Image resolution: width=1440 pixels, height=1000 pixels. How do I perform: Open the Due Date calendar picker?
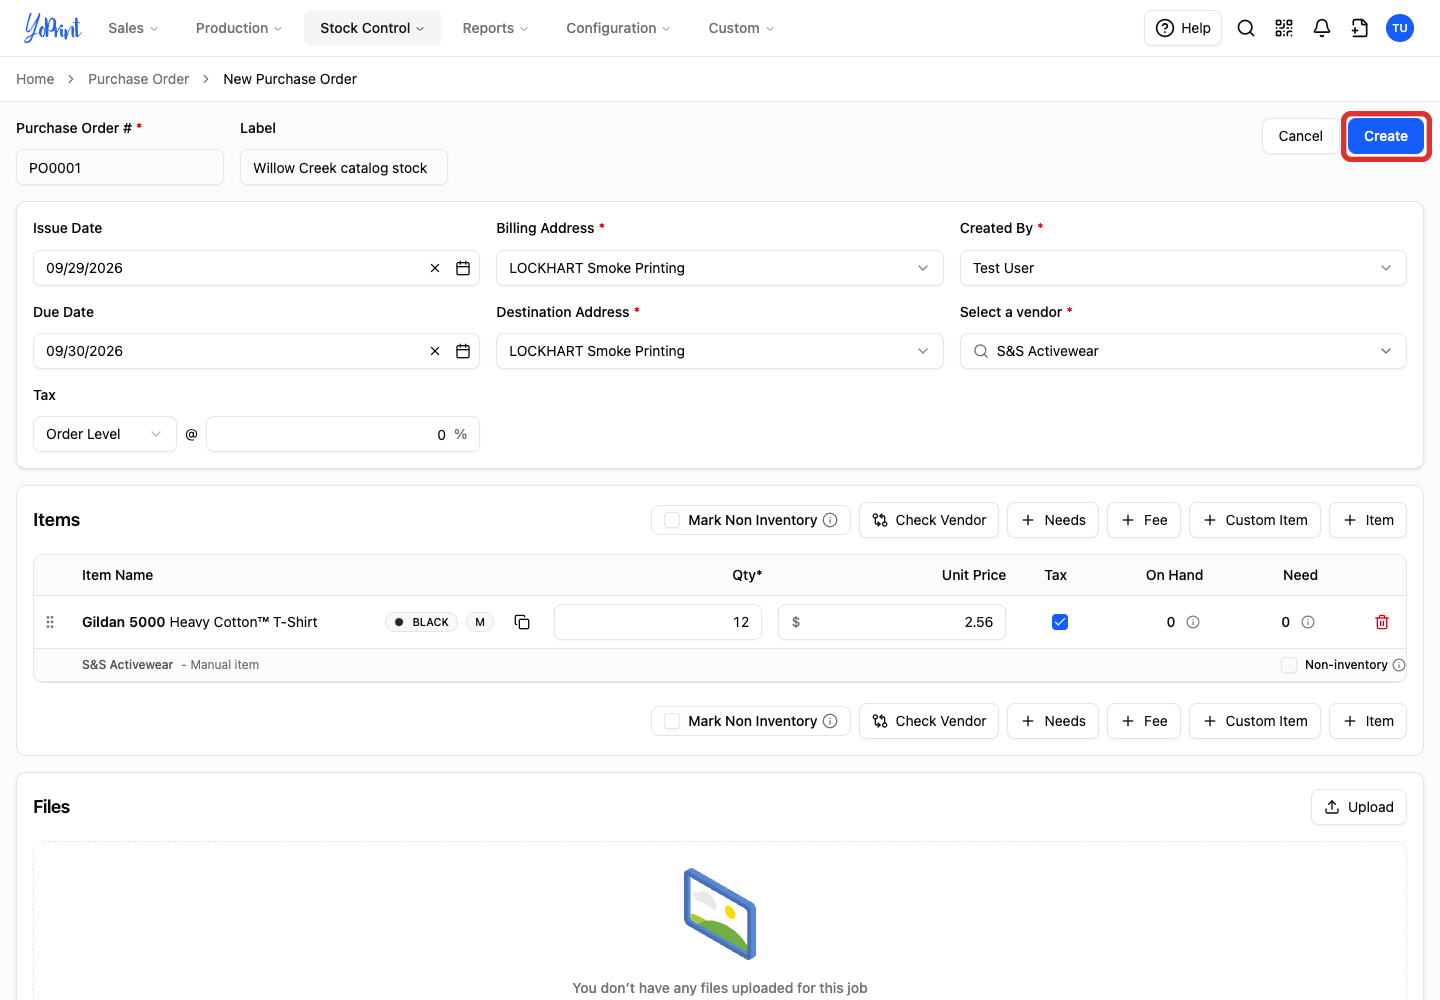pos(463,351)
